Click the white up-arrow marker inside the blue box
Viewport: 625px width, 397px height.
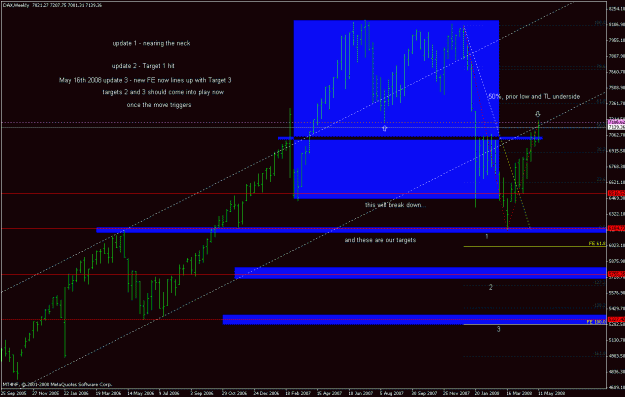(x=384, y=128)
